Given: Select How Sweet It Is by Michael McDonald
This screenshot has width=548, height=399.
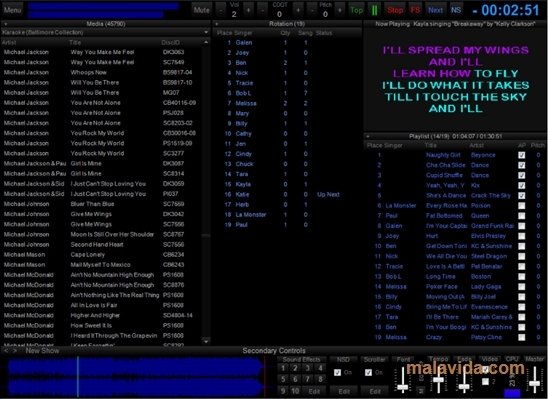Looking at the screenshot, I should tap(102, 326).
